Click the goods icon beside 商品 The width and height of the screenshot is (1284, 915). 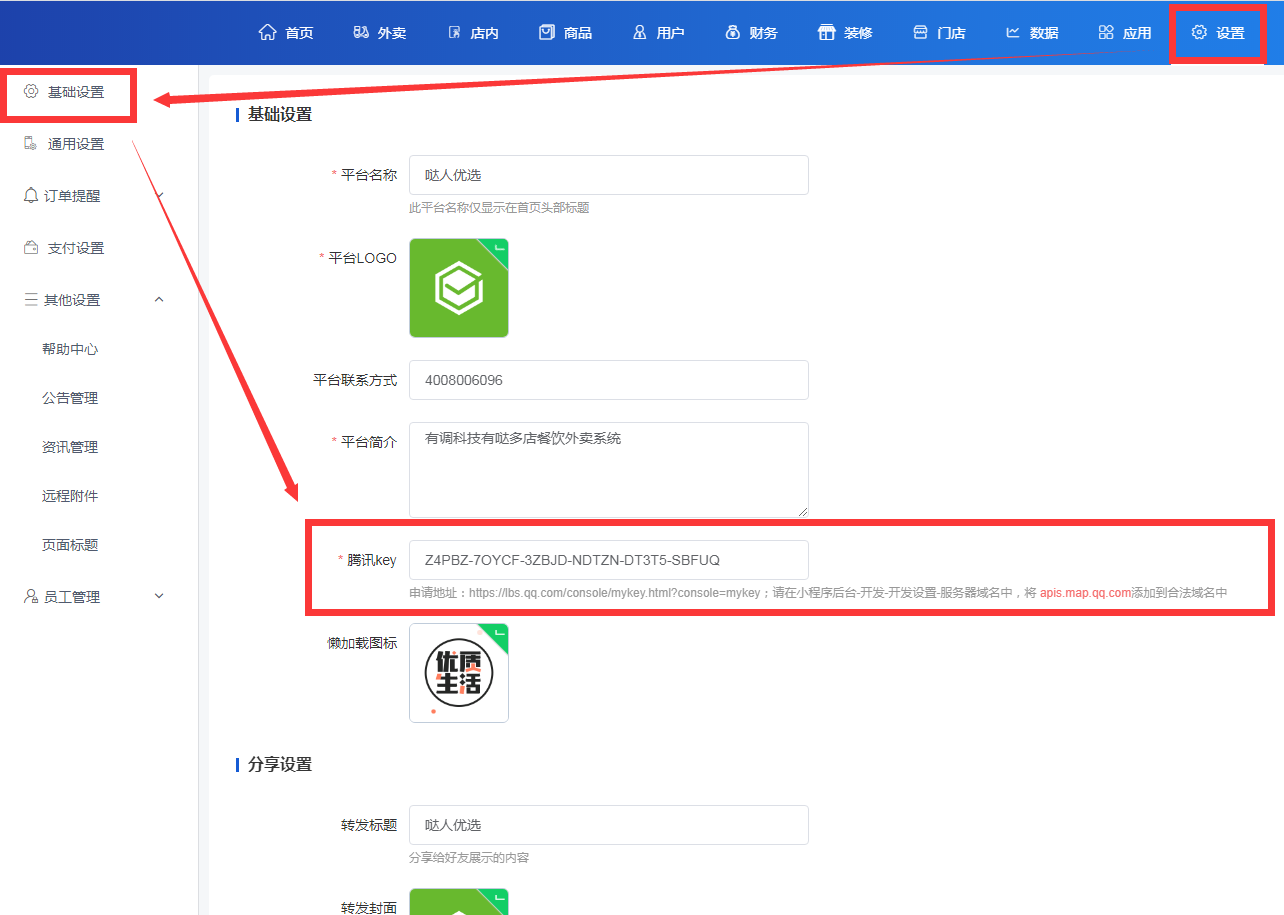coord(546,32)
